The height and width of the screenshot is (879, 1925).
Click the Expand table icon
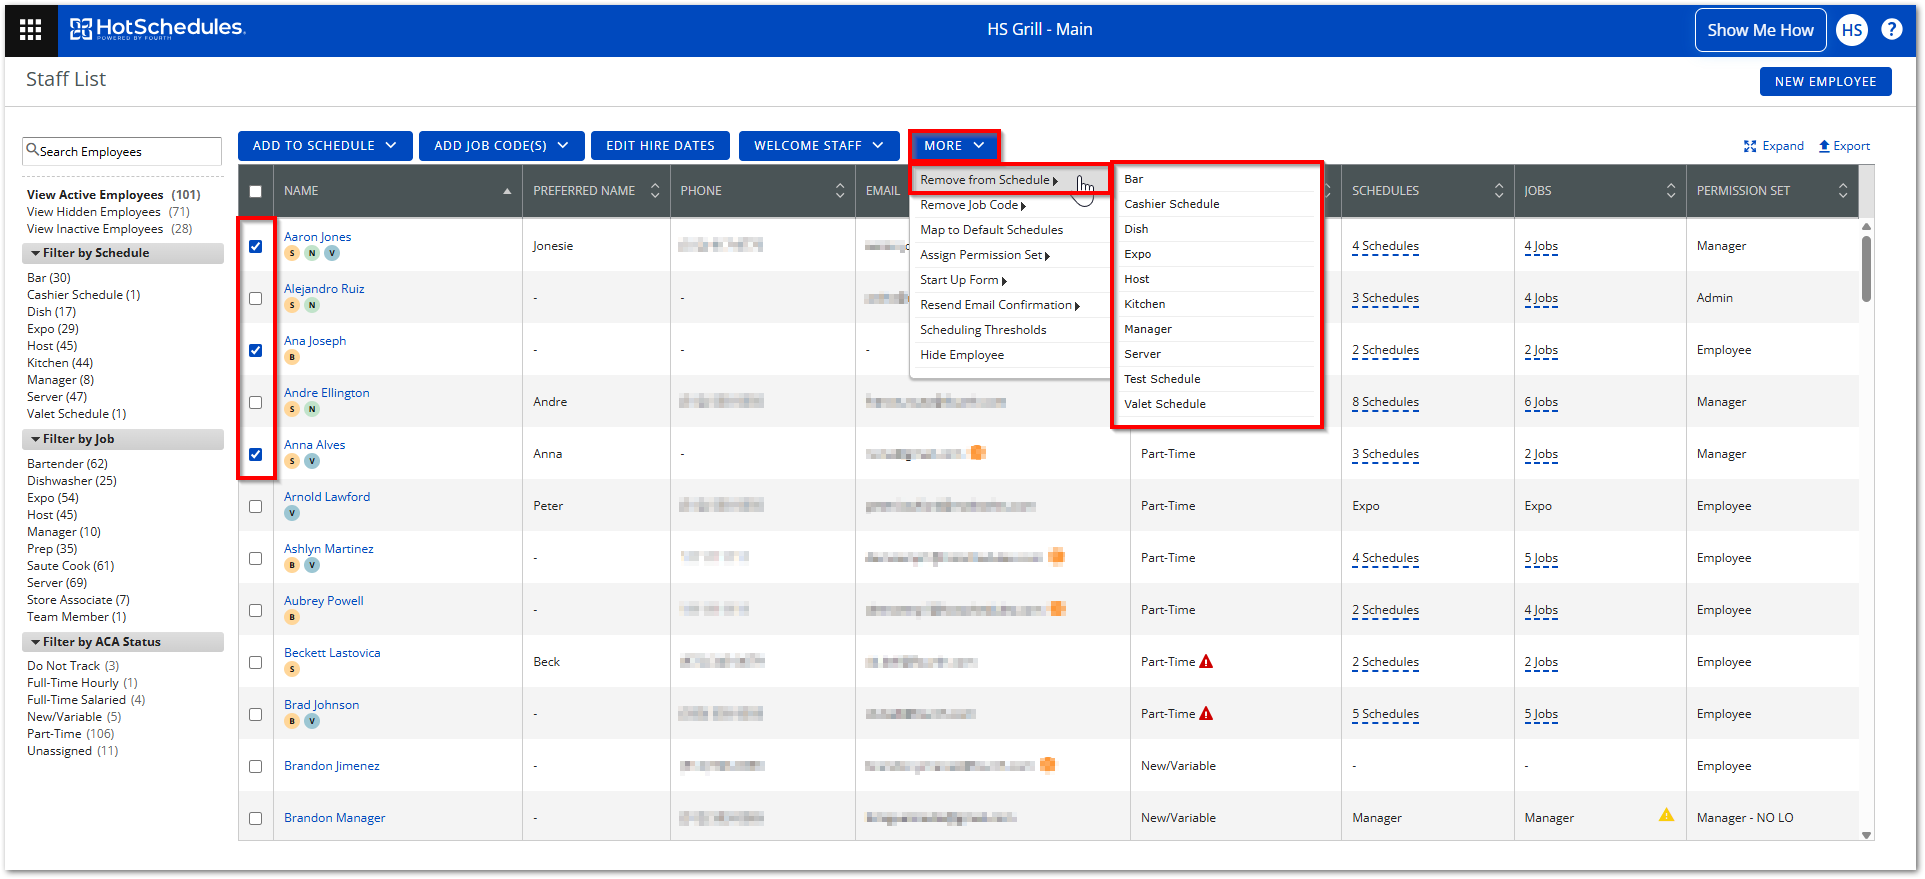[1750, 146]
